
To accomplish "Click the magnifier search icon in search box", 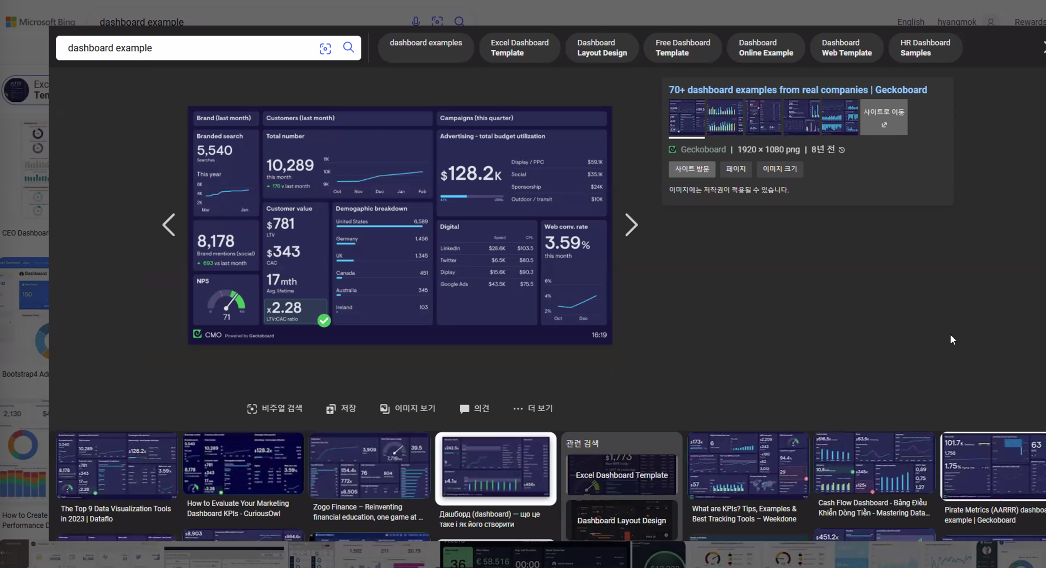I will coord(348,47).
